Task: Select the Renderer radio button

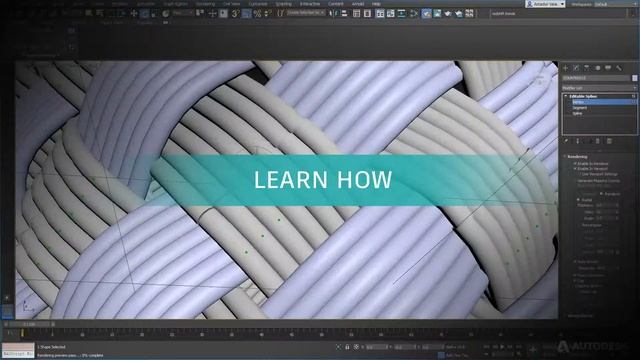Action: tap(602, 193)
